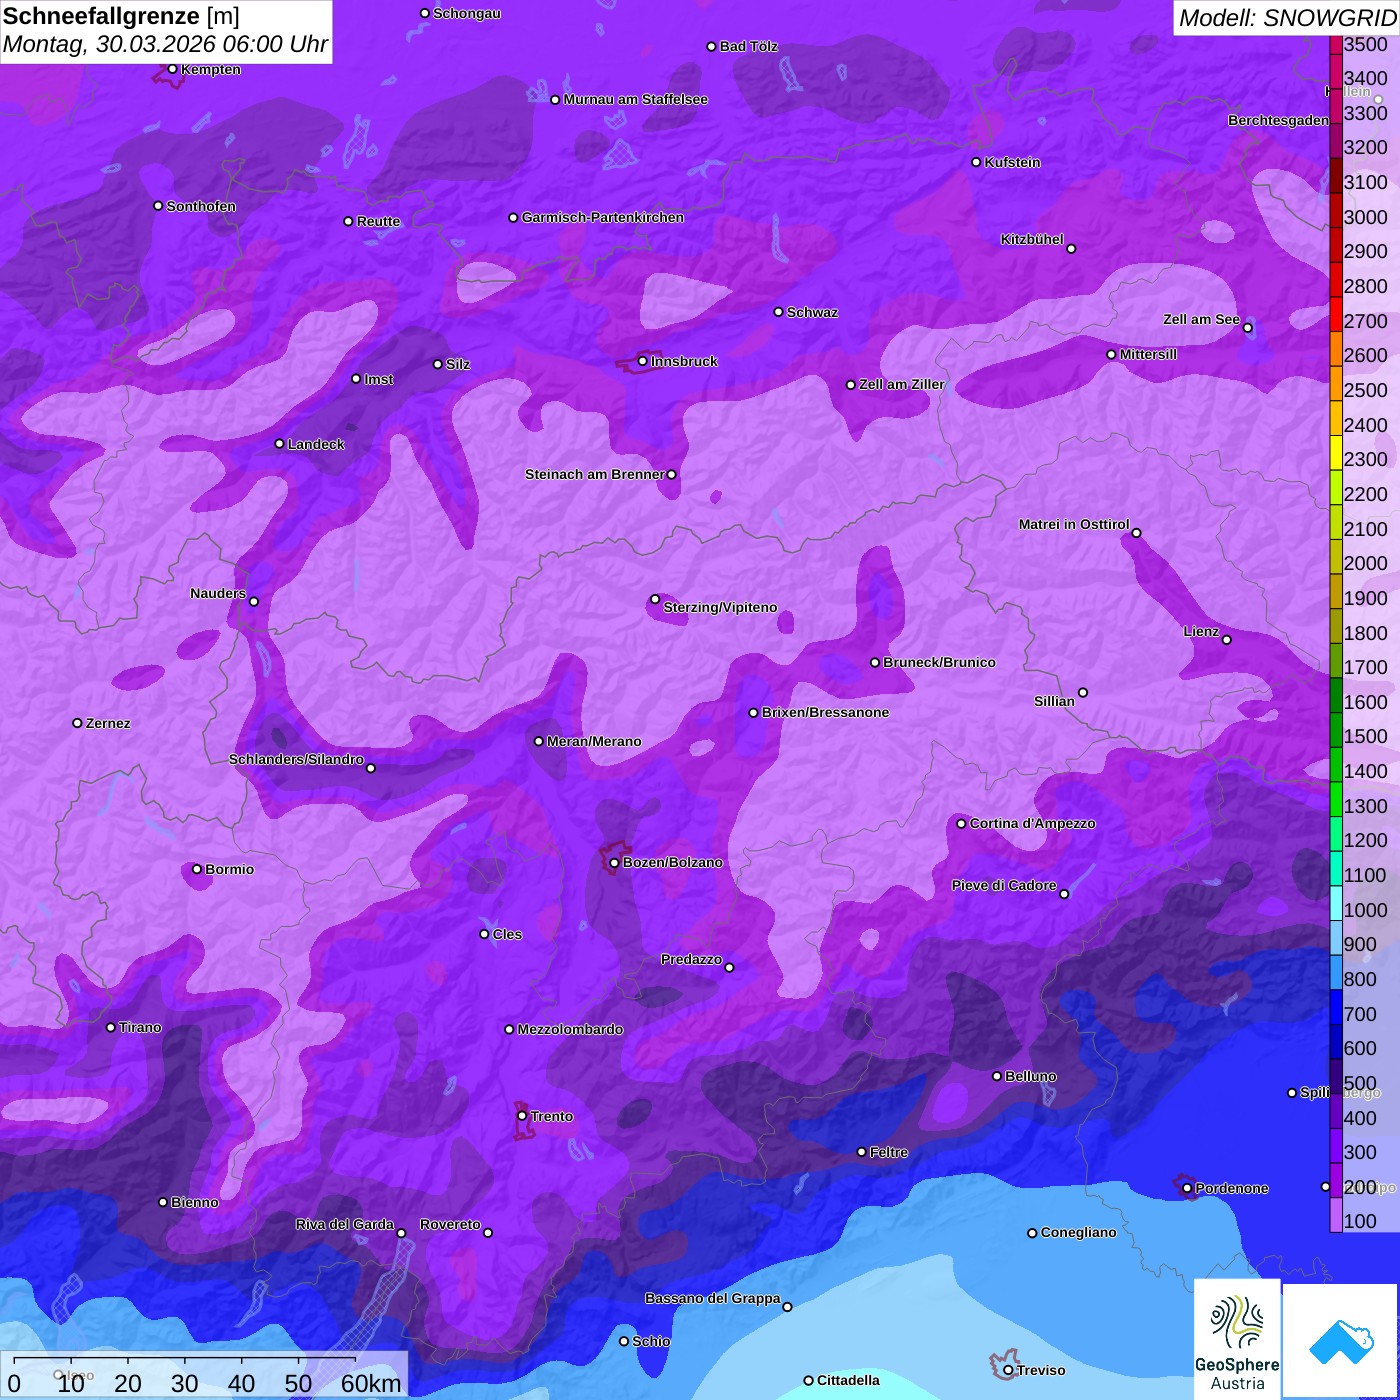Viewport: 1400px width, 1400px height.
Task: Click the 'Mittersill' label
Action: coord(1148,354)
